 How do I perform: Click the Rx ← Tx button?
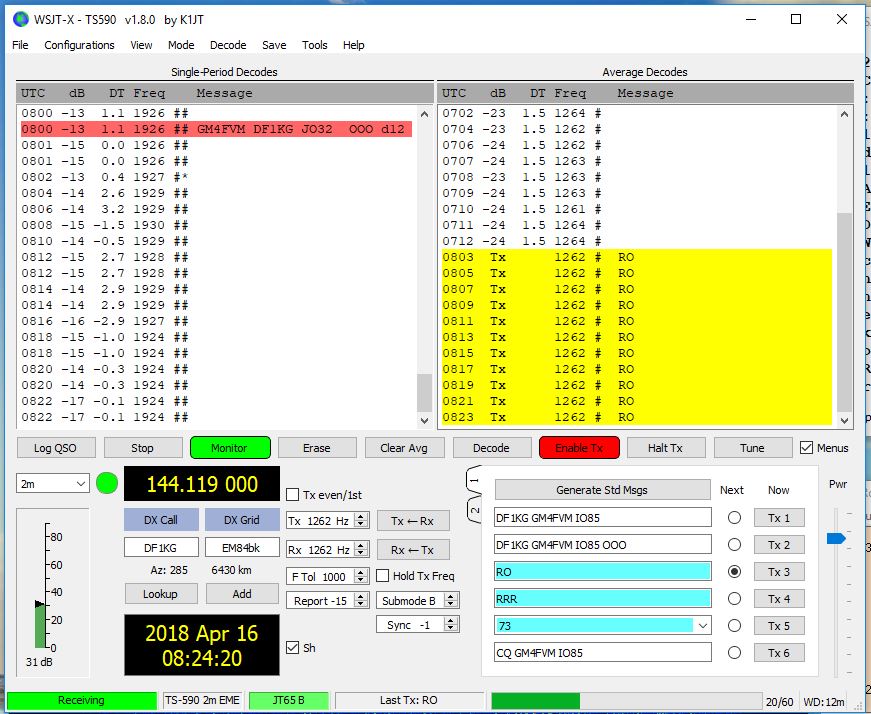pyautogui.click(x=413, y=550)
